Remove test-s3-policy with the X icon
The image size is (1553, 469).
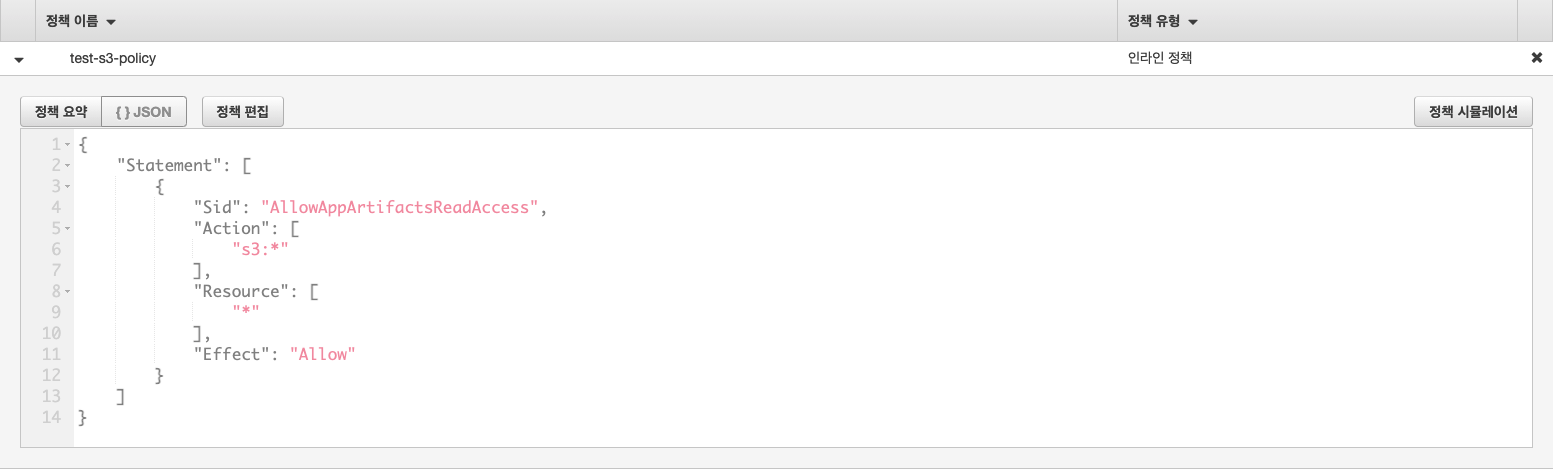click(1537, 58)
